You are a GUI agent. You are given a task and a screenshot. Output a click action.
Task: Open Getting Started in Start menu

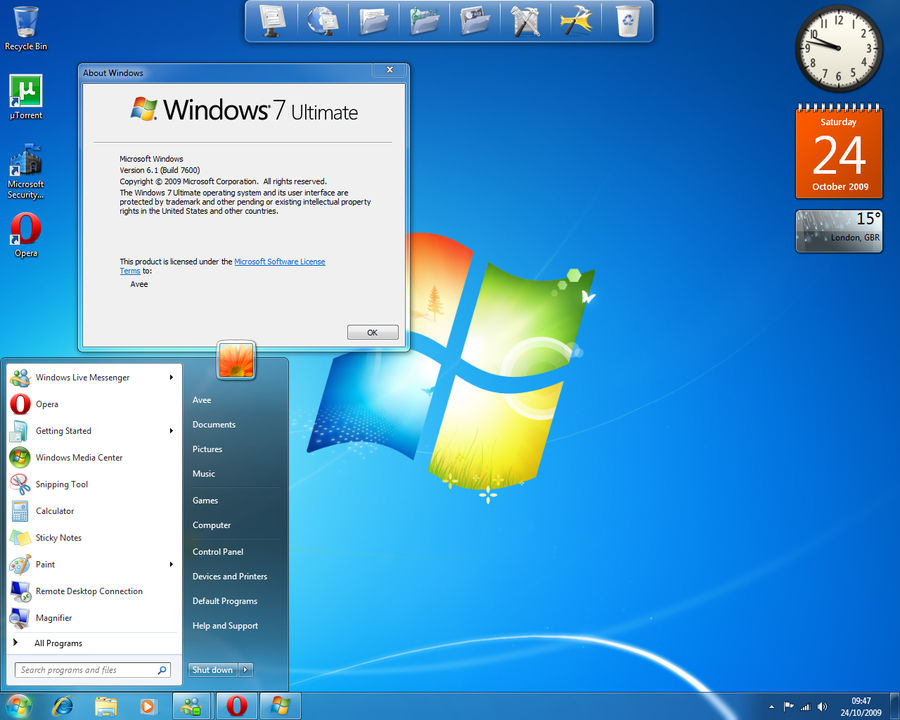pos(94,431)
